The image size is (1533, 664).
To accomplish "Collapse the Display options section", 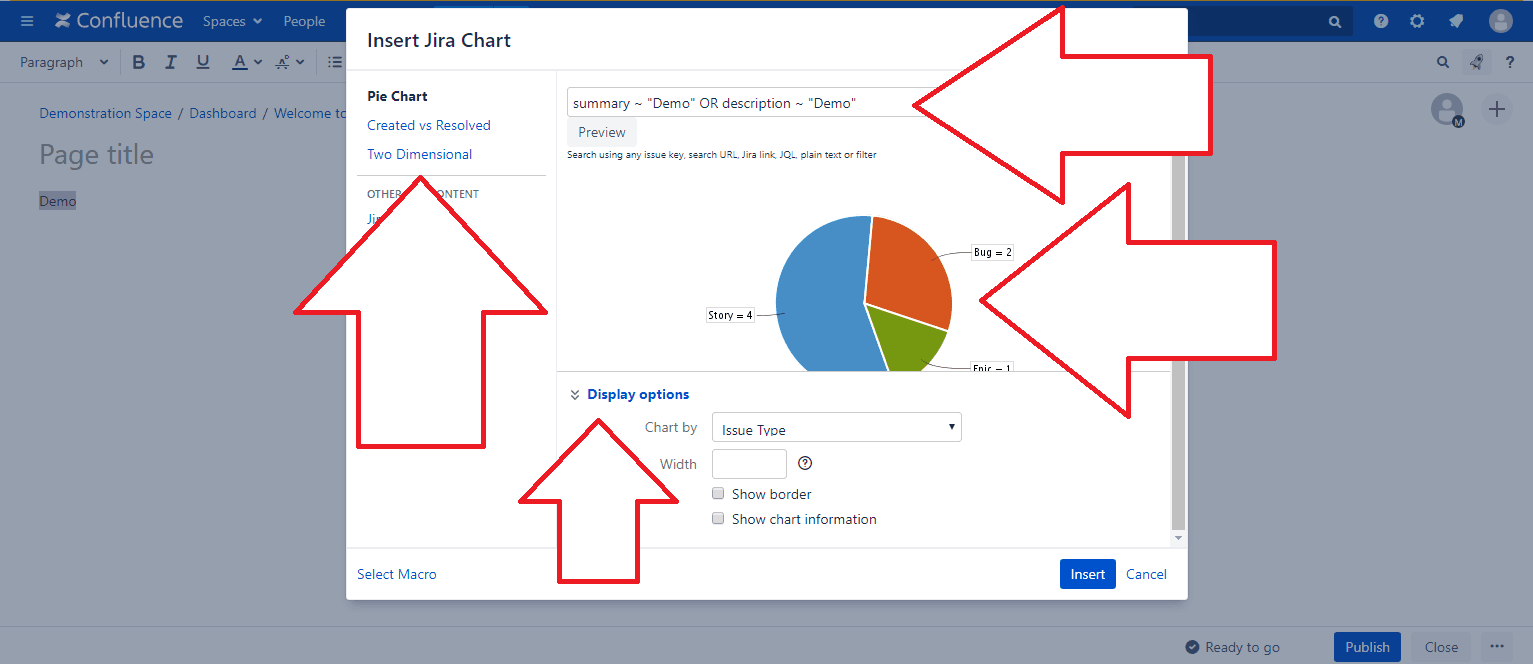I will pos(575,394).
